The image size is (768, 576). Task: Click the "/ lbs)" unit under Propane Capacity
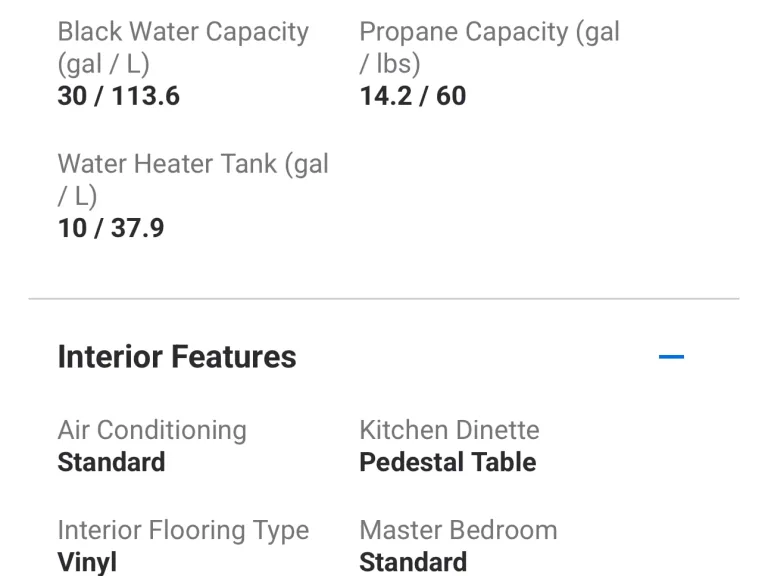pos(390,64)
